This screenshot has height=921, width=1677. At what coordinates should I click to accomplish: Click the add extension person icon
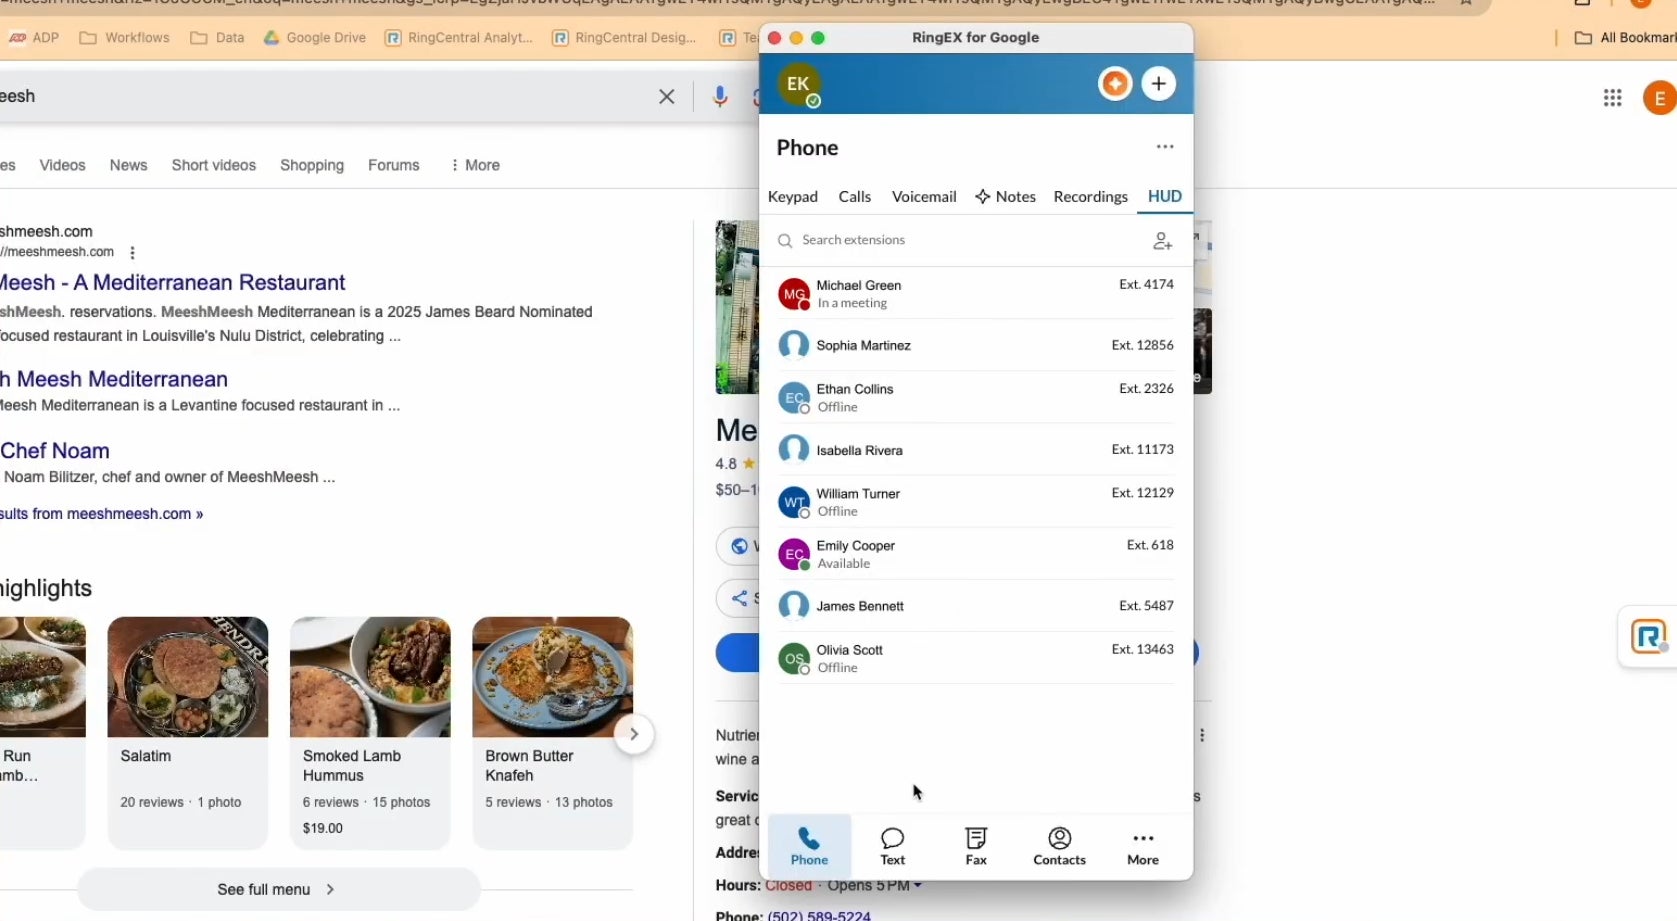pos(1161,240)
